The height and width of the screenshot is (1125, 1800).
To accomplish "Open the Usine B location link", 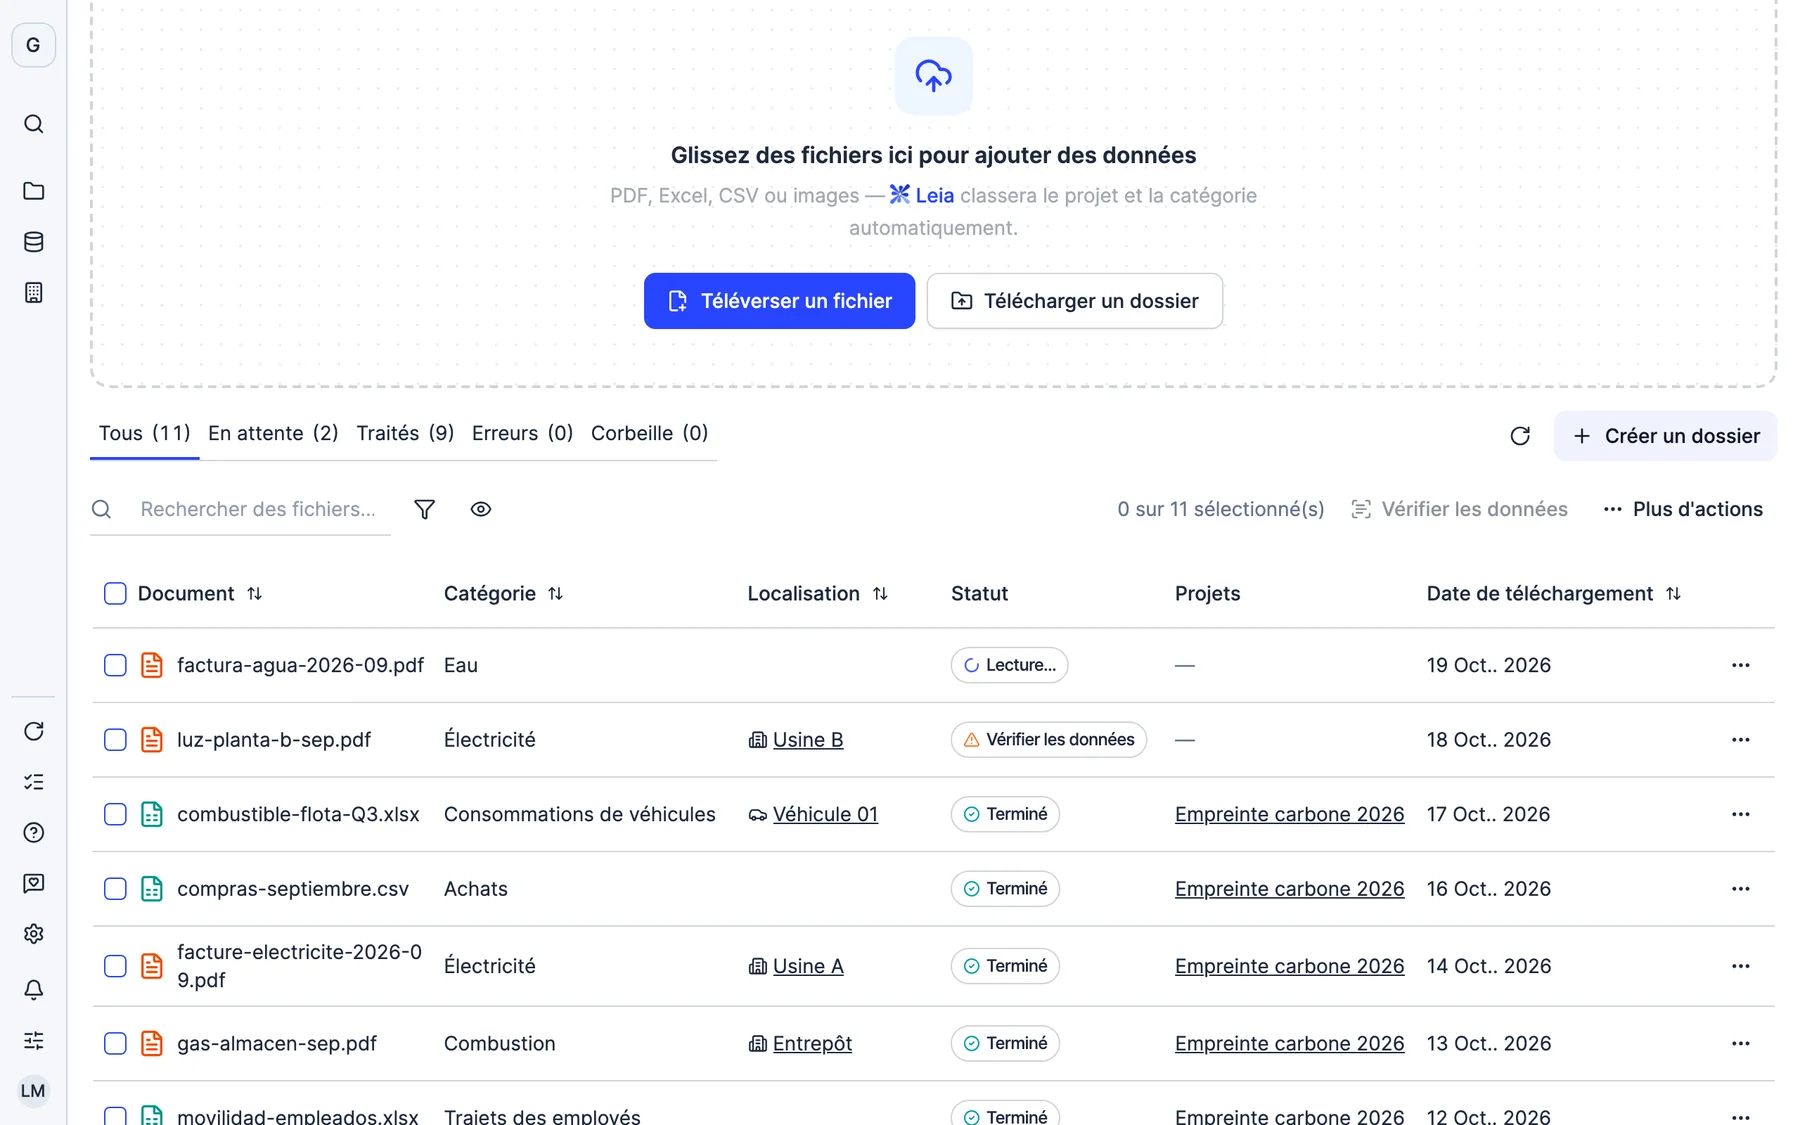I will 808,740.
